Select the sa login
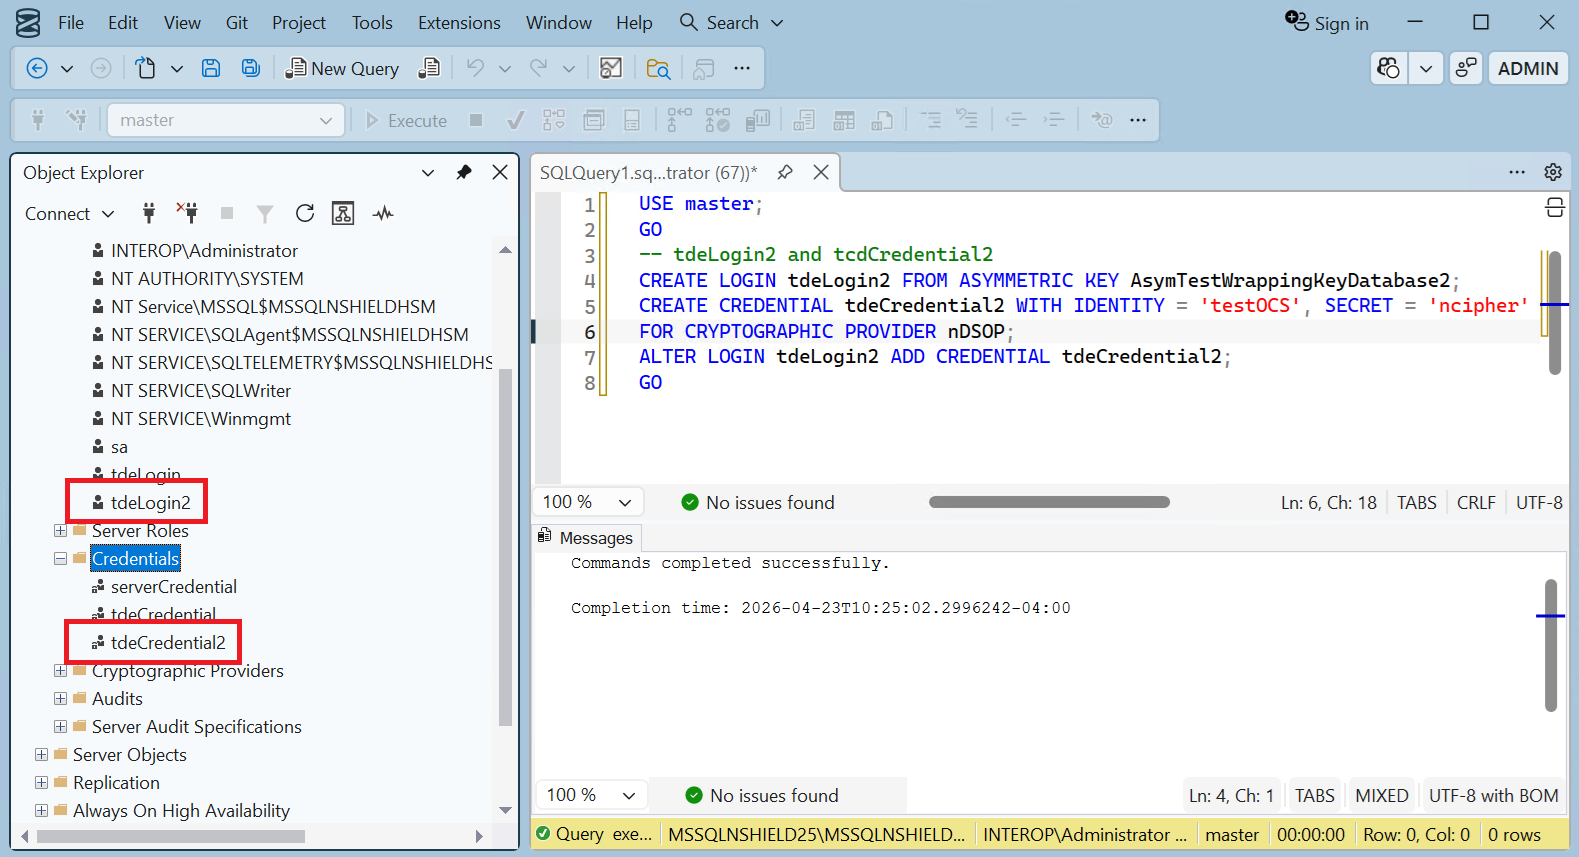Image resolution: width=1579 pixels, height=857 pixels. pos(119,447)
